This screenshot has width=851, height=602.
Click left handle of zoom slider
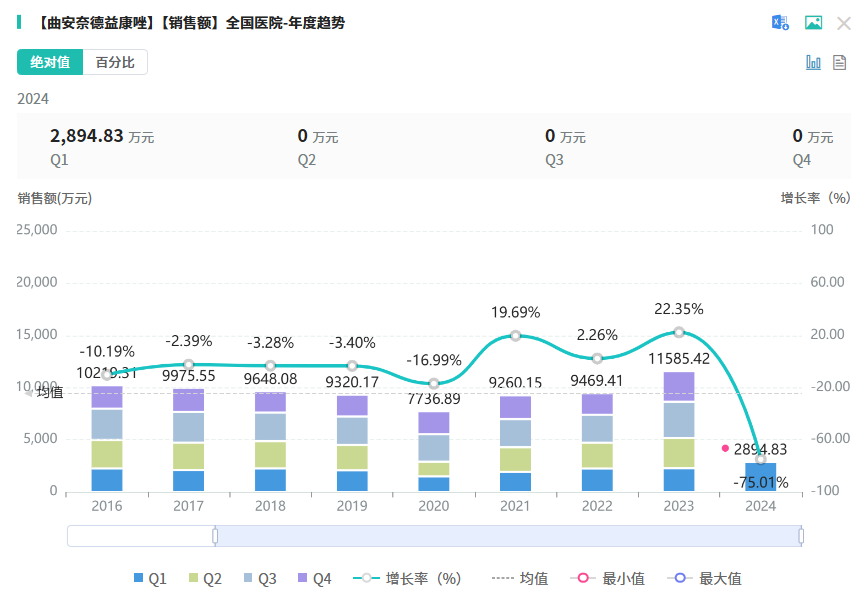click(x=215, y=537)
